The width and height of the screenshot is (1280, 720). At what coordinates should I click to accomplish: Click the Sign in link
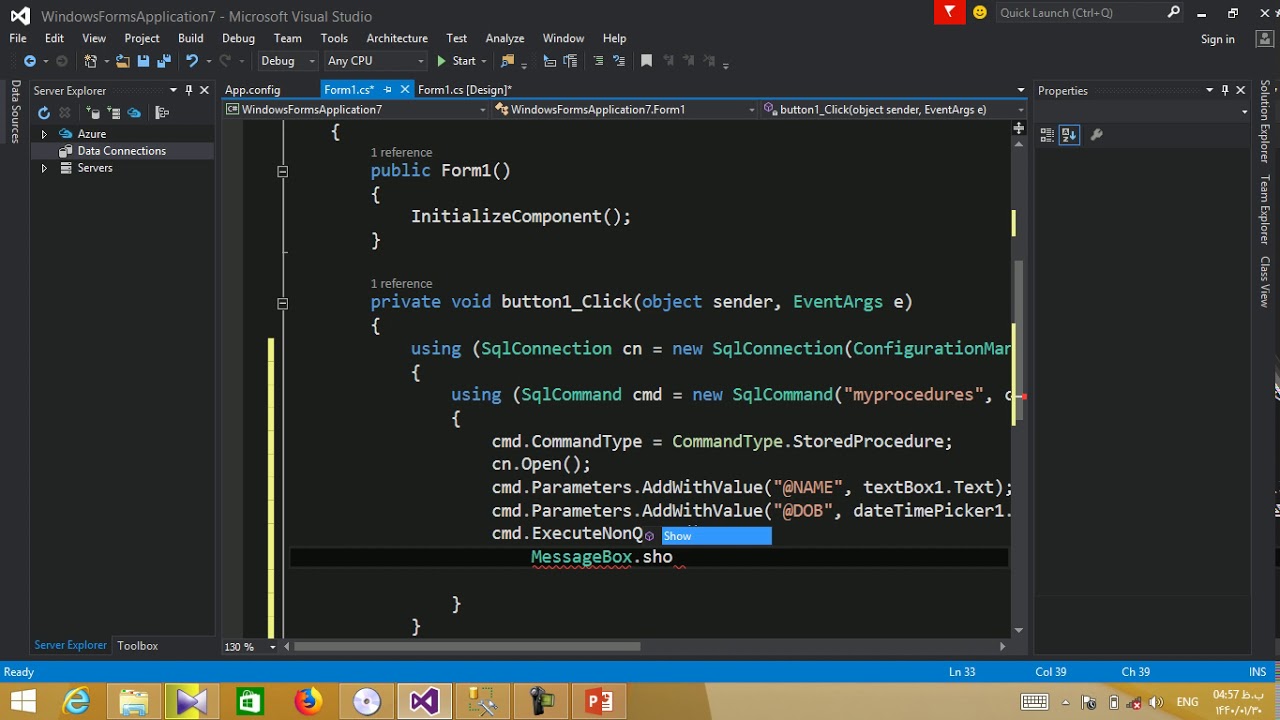click(1217, 39)
